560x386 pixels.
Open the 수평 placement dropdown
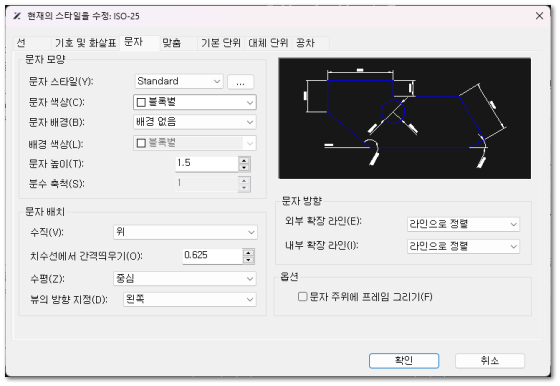click(x=185, y=279)
